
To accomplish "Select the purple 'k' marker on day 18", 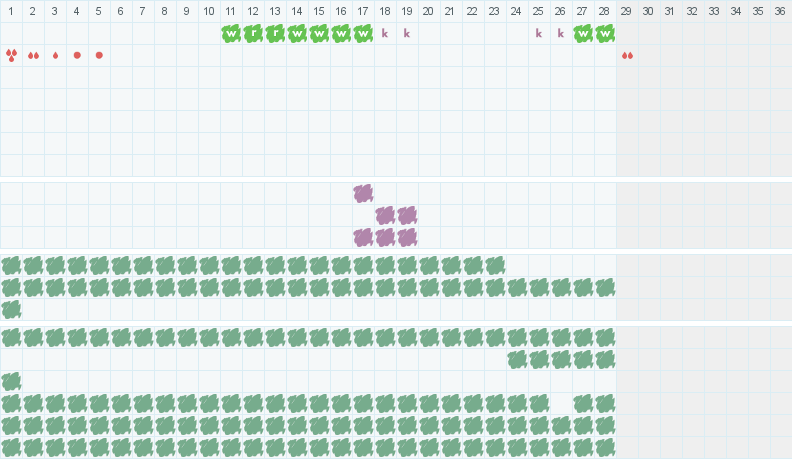I will click(385, 34).
